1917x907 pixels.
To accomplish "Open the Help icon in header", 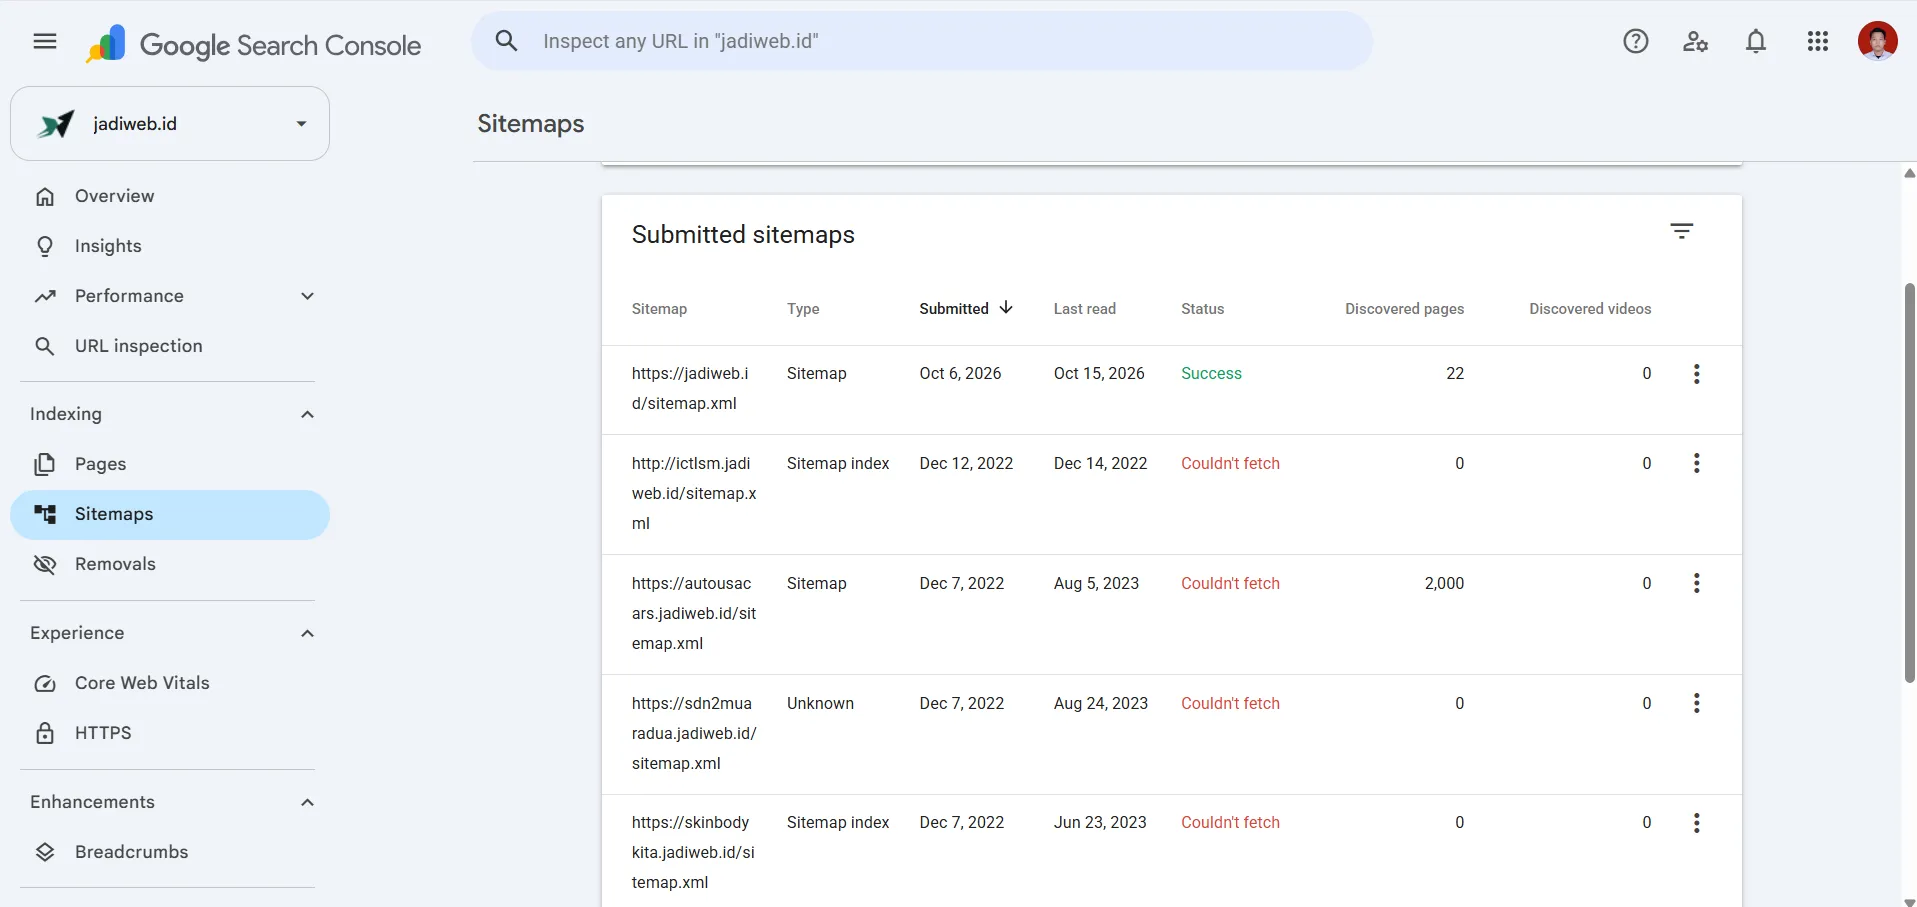I will pyautogui.click(x=1636, y=41).
